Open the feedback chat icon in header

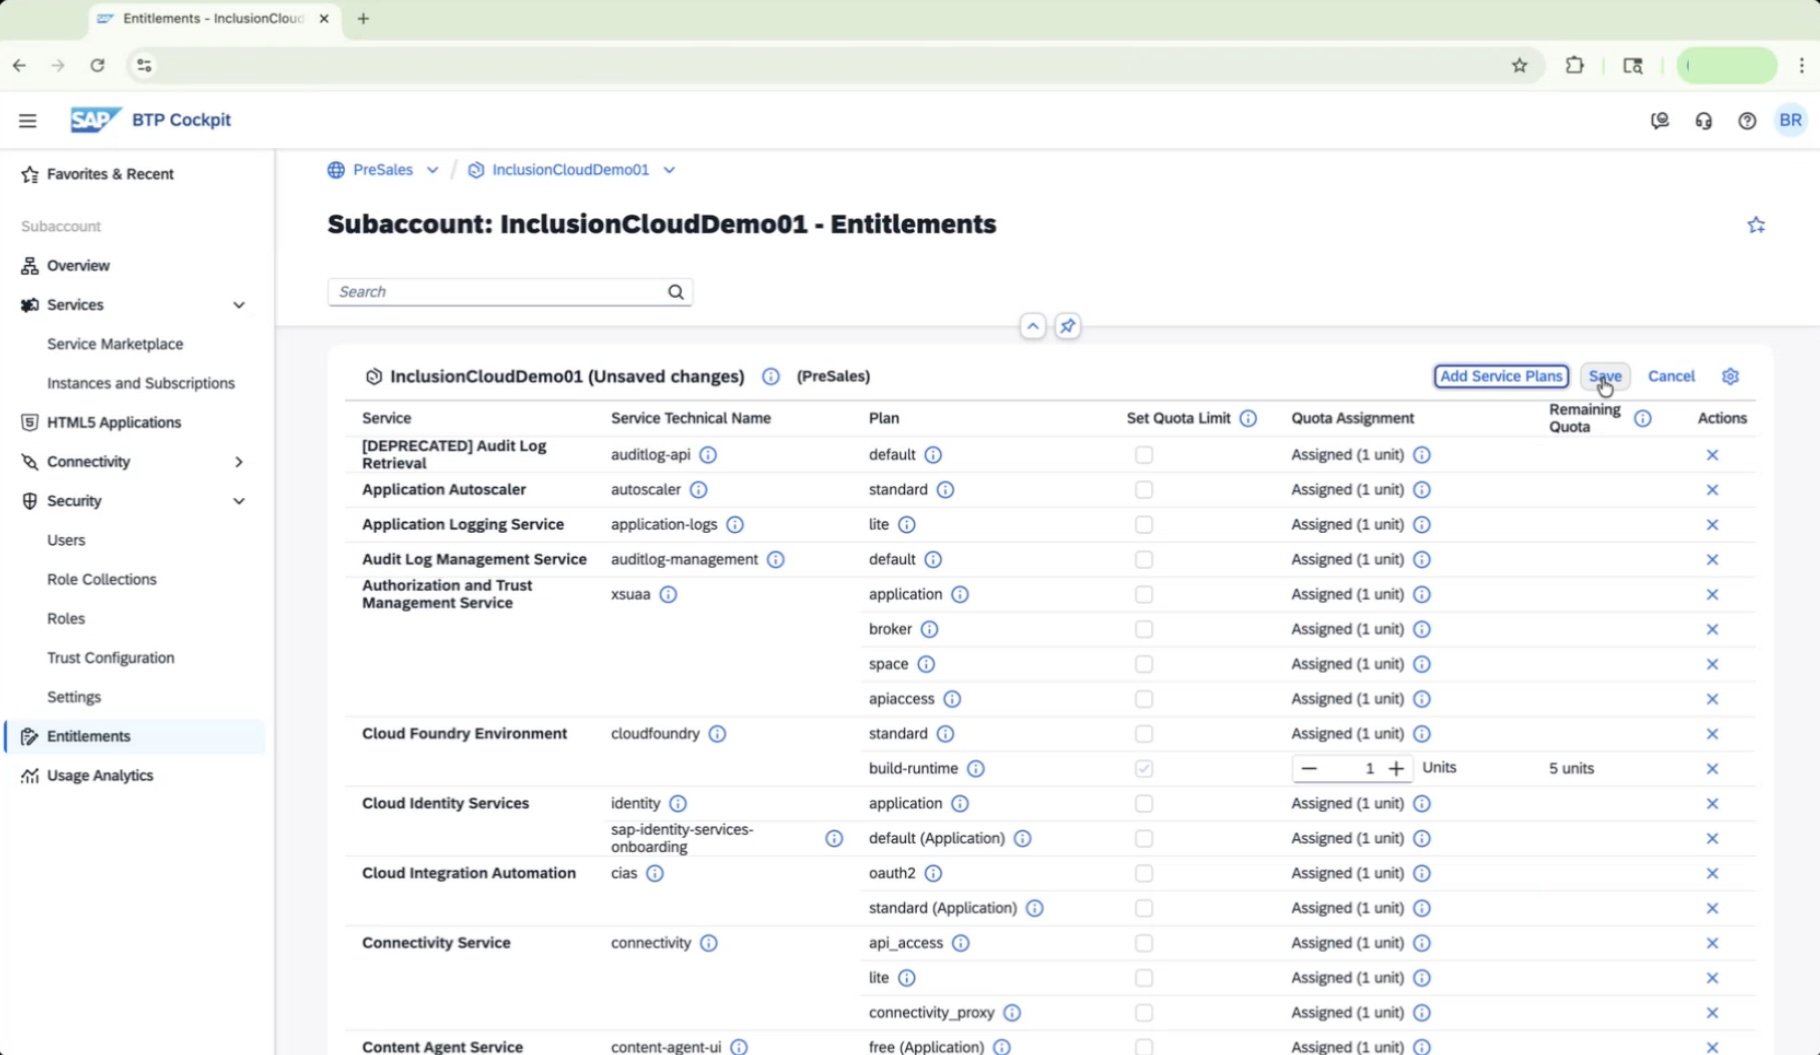point(1660,121)
